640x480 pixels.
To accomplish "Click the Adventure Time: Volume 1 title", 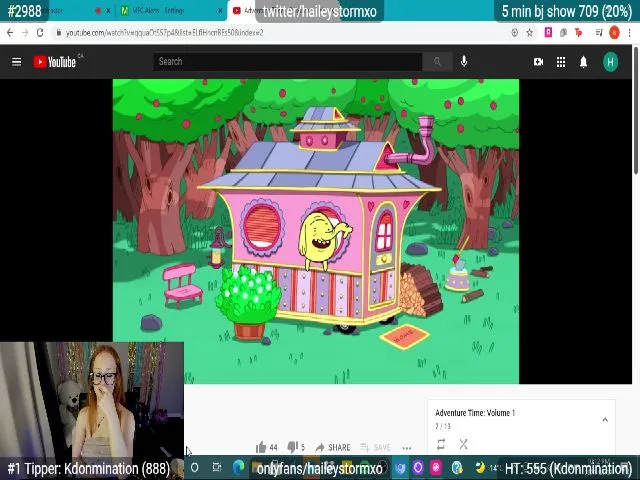I will (x=475, y=413).
